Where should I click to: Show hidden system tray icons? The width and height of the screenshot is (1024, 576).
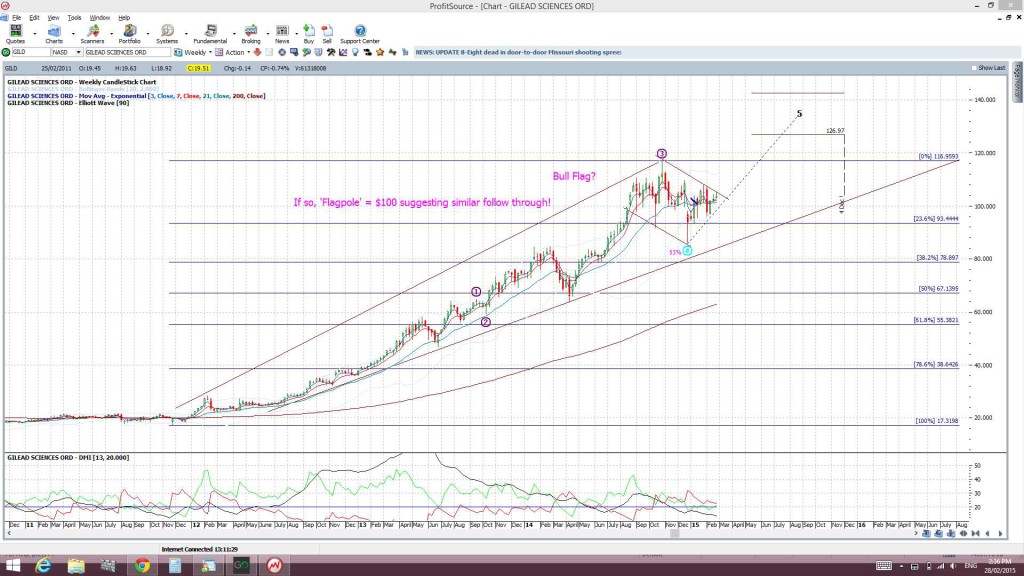(x=902, y=566)
